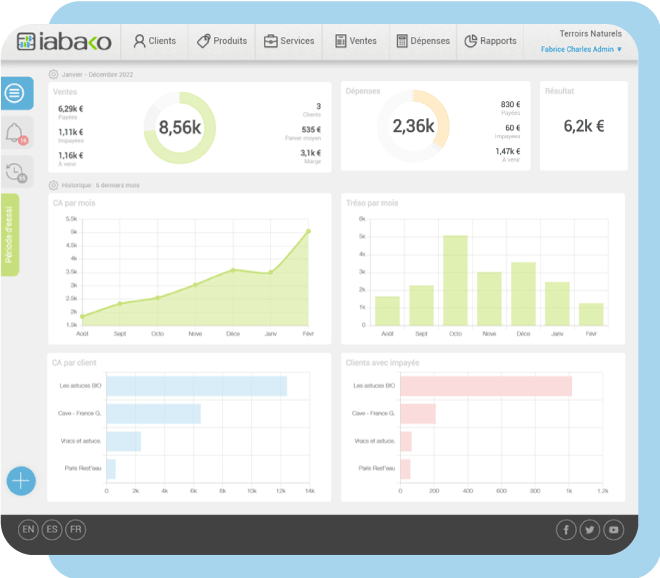This screenshot has height=578, width=660.
Task: Switch language to FR
Action: pos(76,530)
